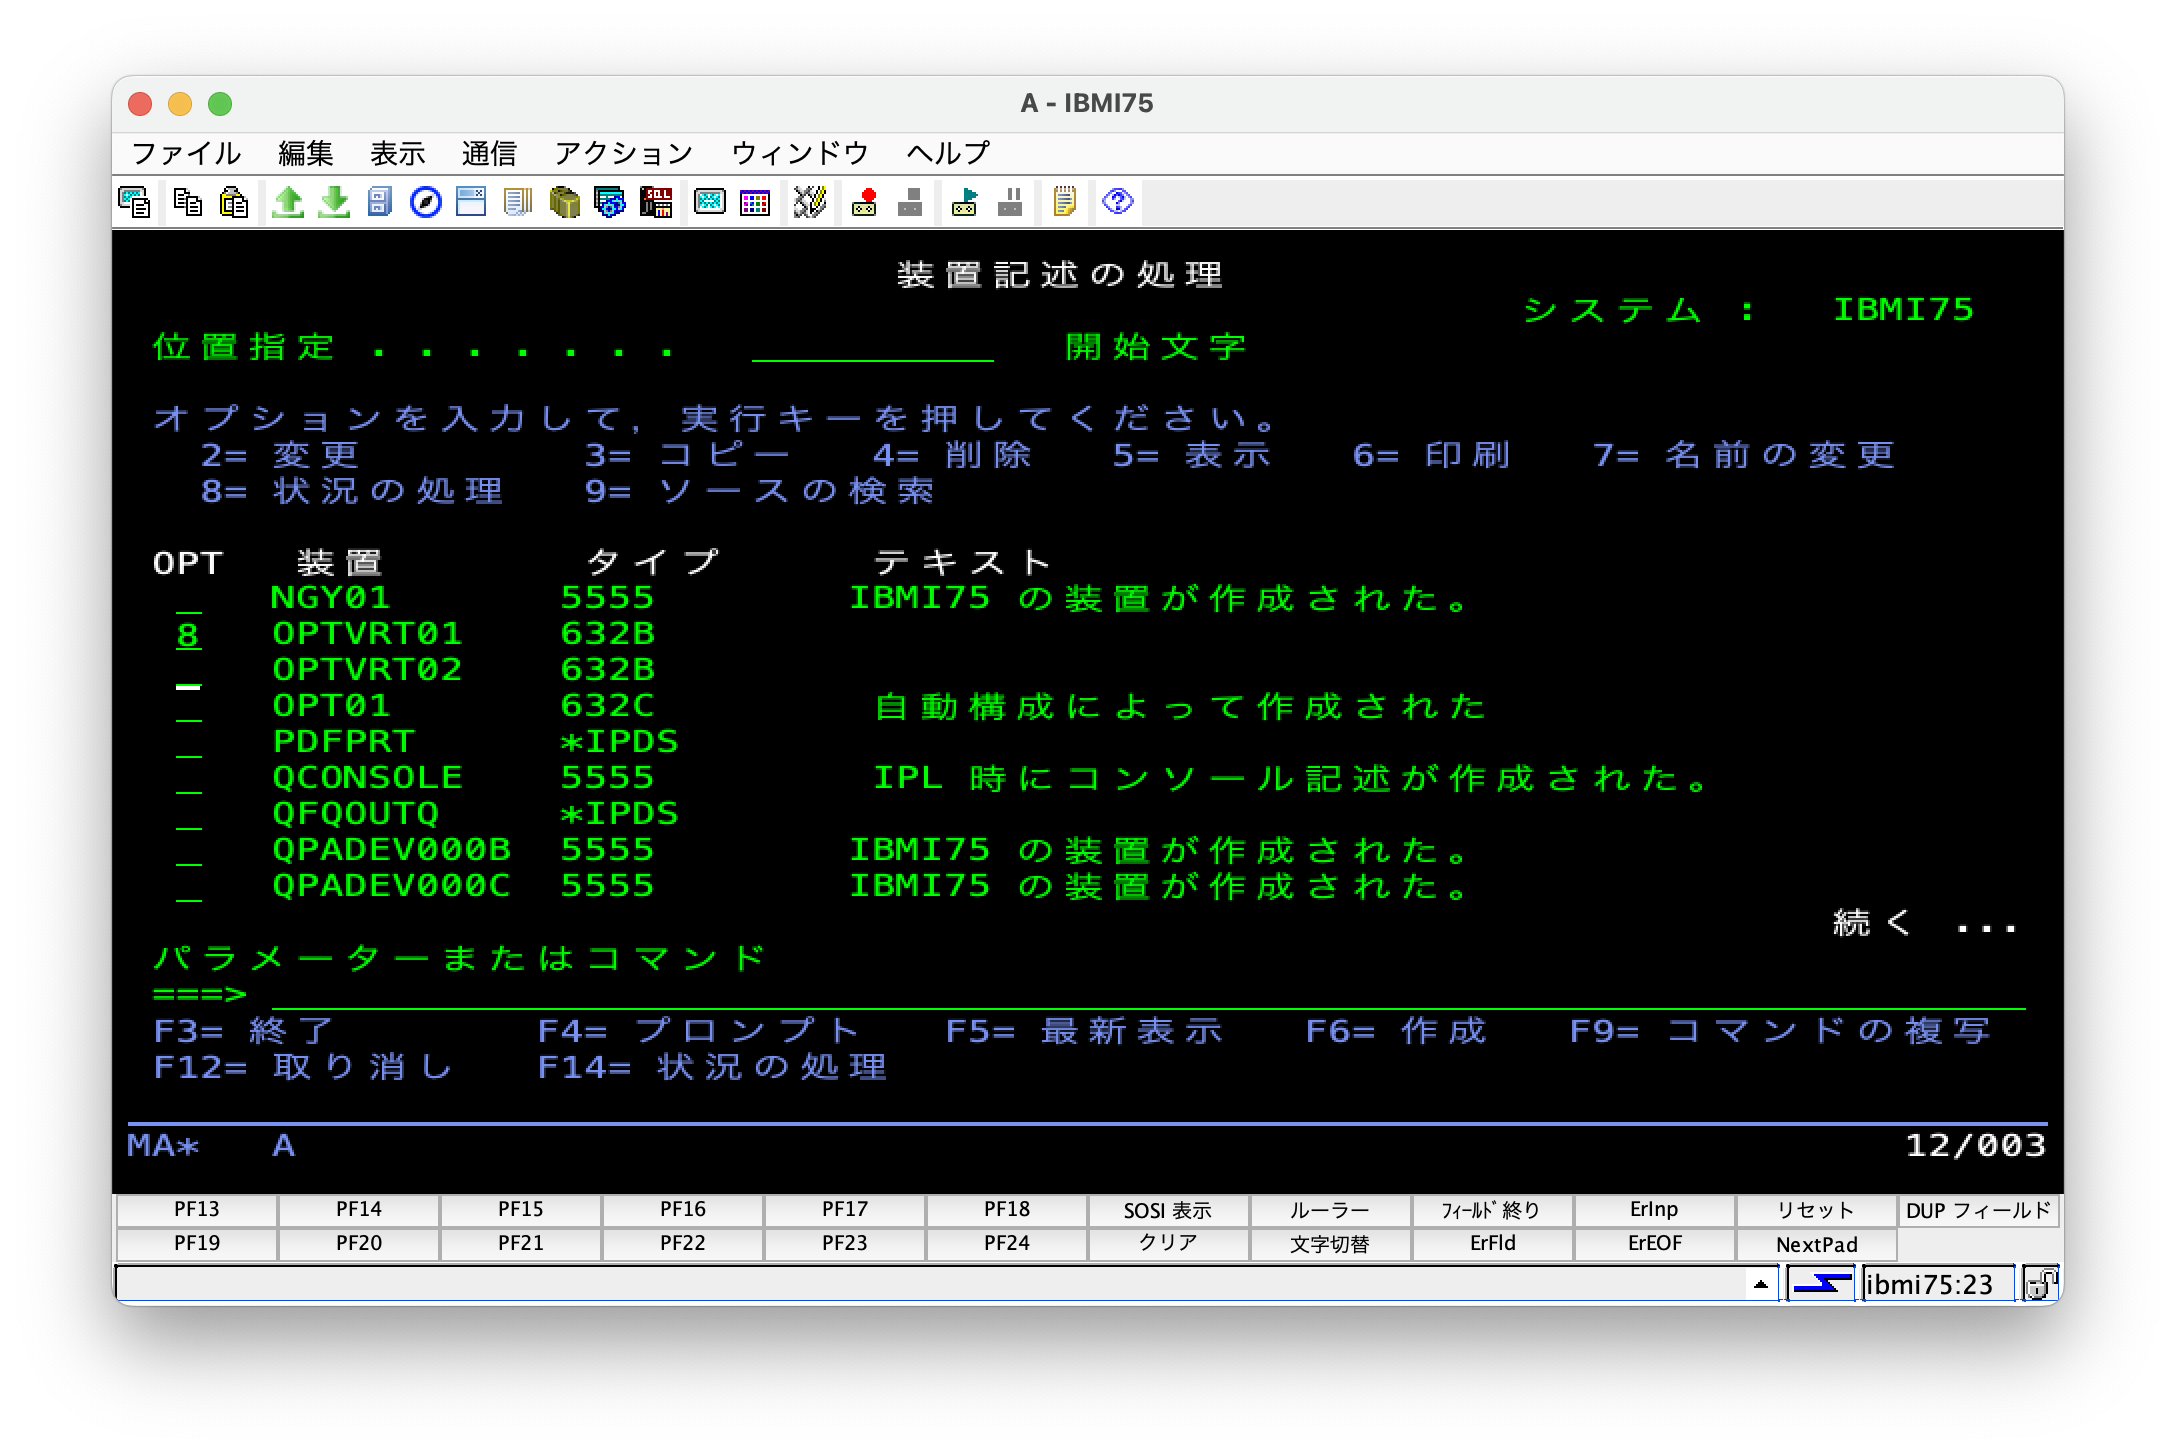Expand the status bar up-arrow button
Image resolution: width=2176 pixels, height=1454 pixels.
tap(1760, 1284)
